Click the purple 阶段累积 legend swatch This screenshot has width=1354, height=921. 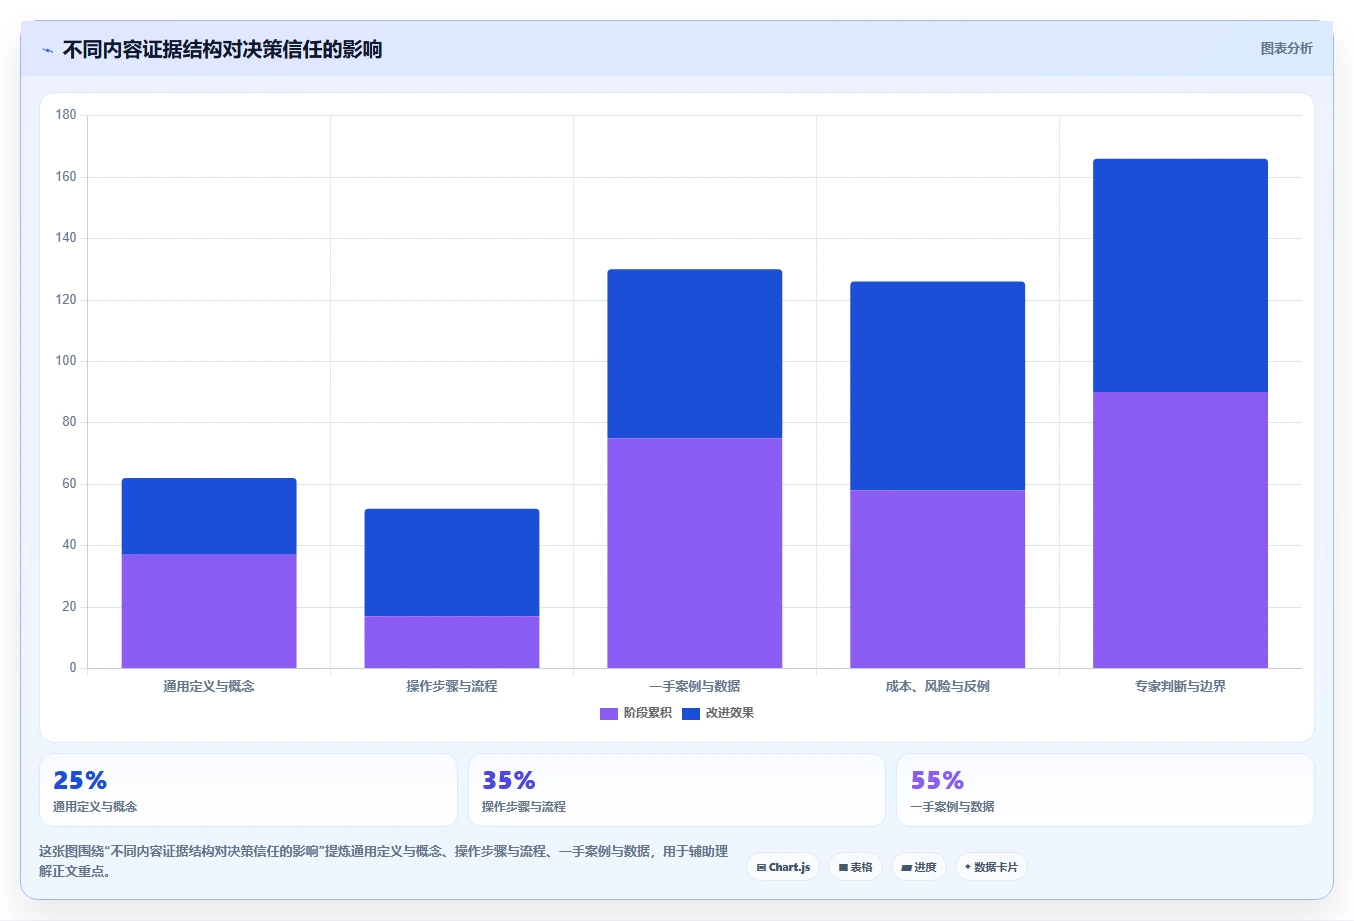pyautogui.click(x=609, y=713)
